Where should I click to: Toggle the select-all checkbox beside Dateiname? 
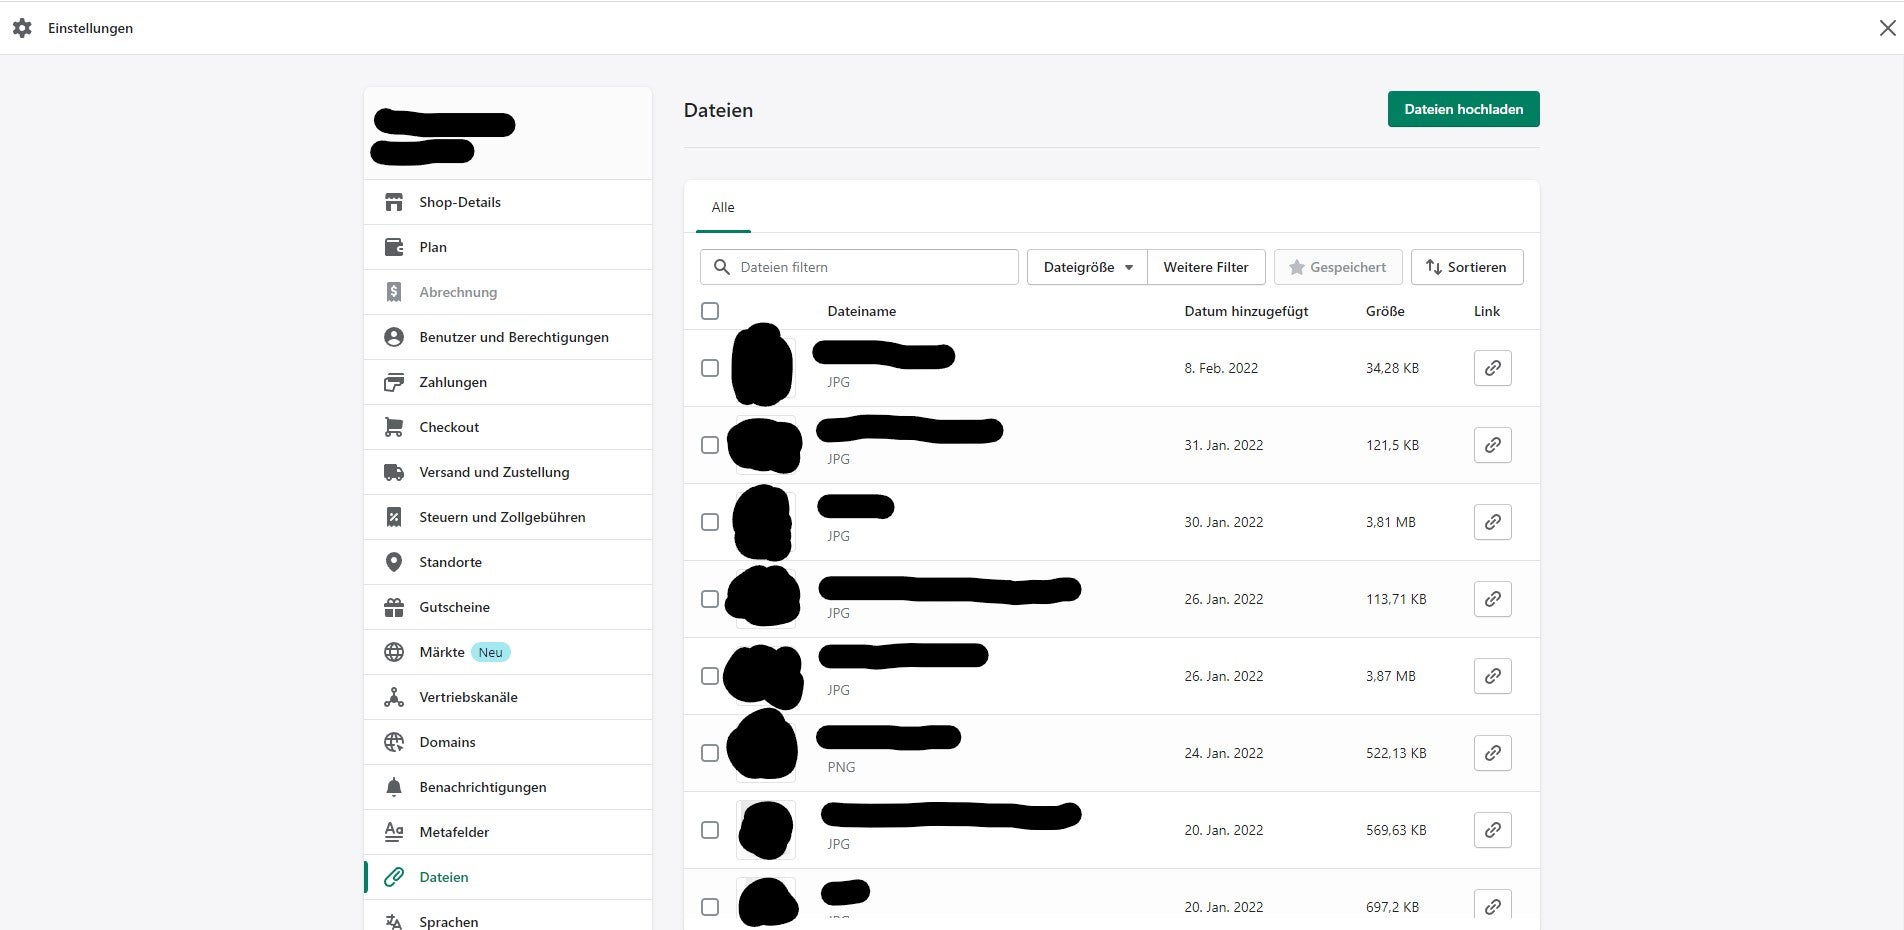710,311
